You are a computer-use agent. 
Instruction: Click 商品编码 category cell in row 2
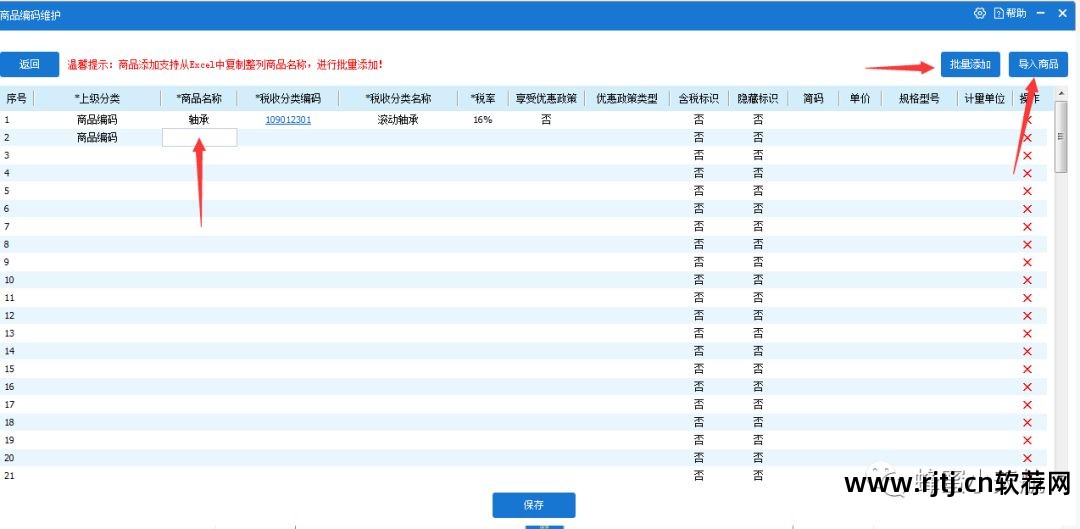96,138
